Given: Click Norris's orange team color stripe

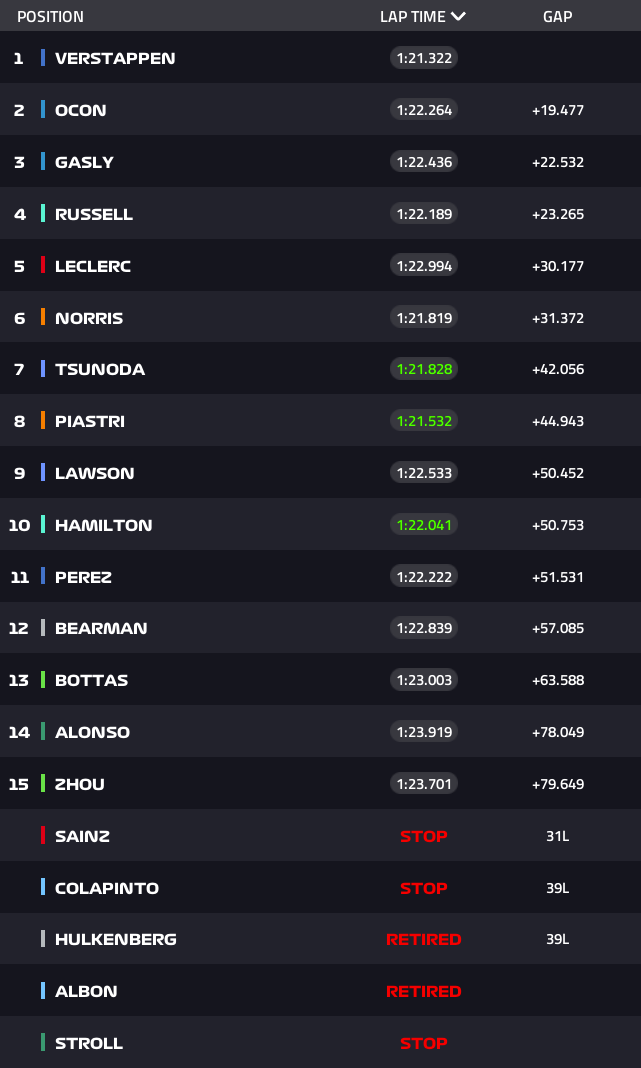Looking at the screenshot, I should tap(43, 317).
